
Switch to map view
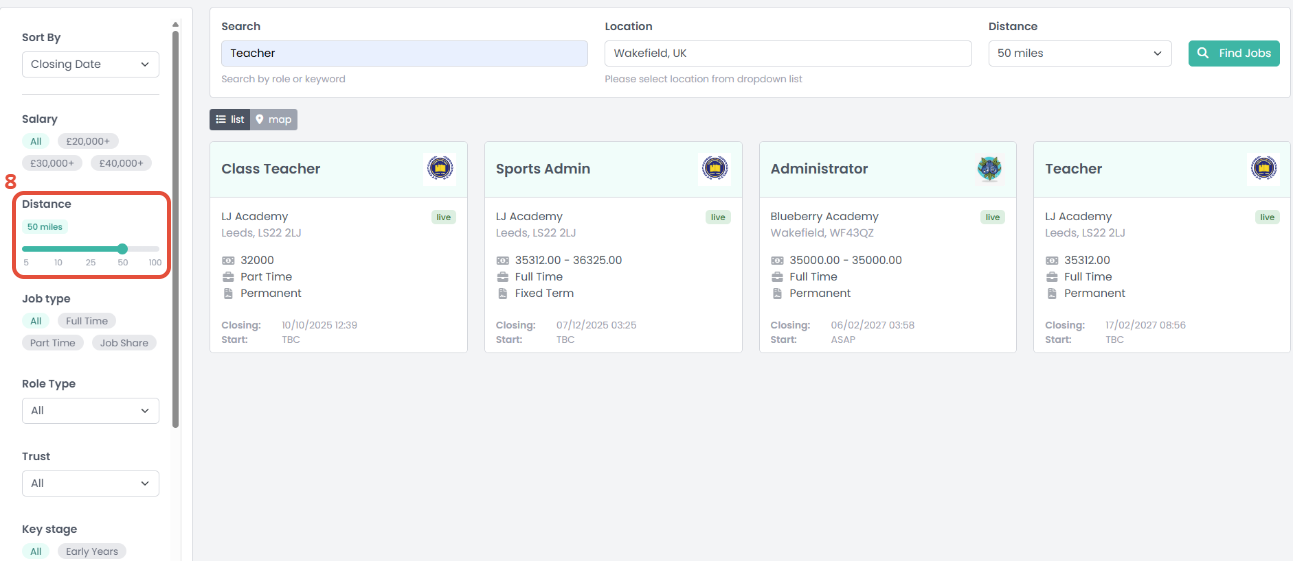(x=274, y=120)
